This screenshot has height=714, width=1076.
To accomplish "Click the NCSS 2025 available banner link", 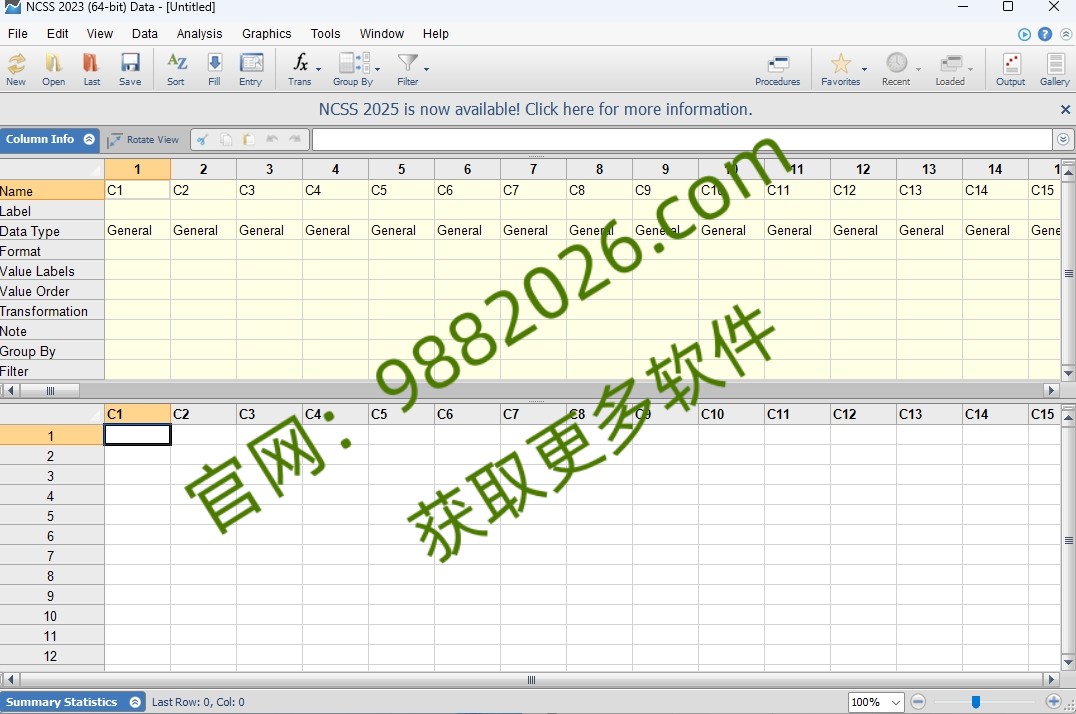I will [535, 109].
